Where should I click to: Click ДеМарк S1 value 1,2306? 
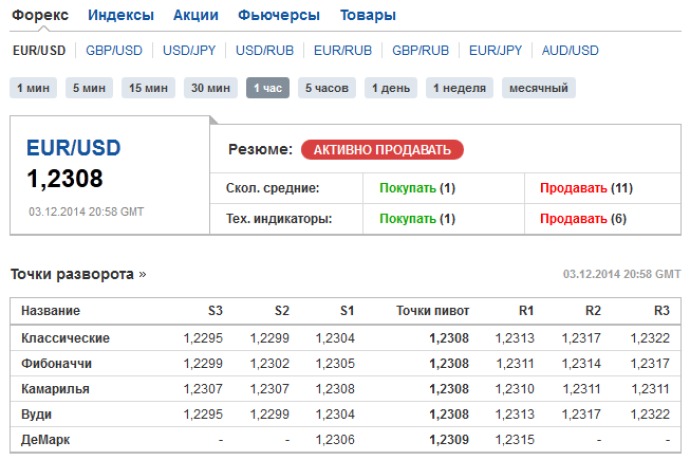(335, 440)
